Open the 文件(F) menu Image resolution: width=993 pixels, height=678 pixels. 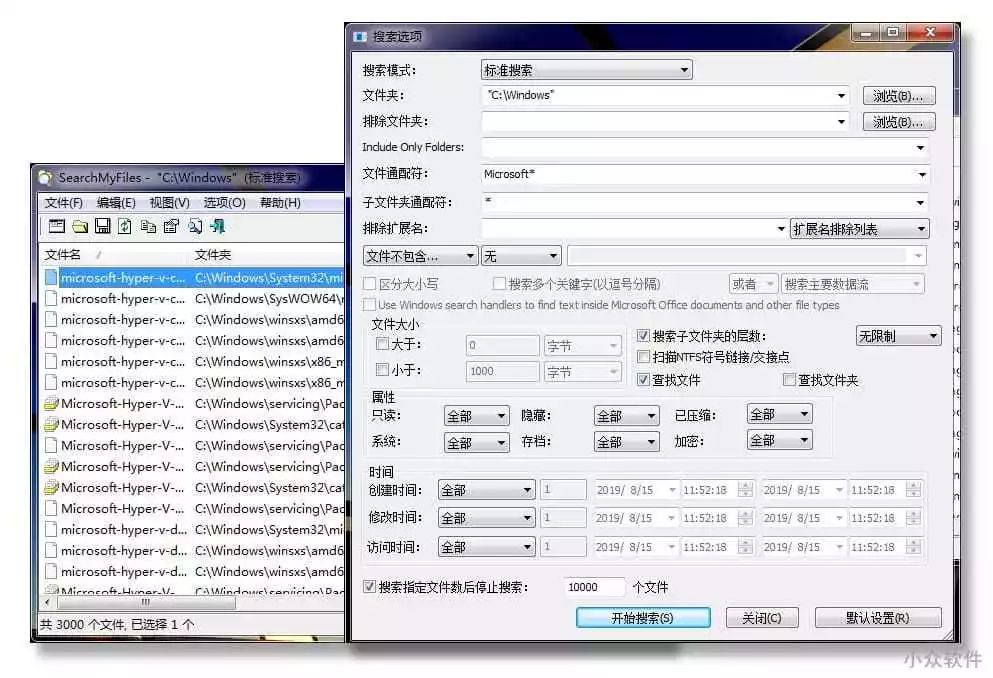coord(63,203)
